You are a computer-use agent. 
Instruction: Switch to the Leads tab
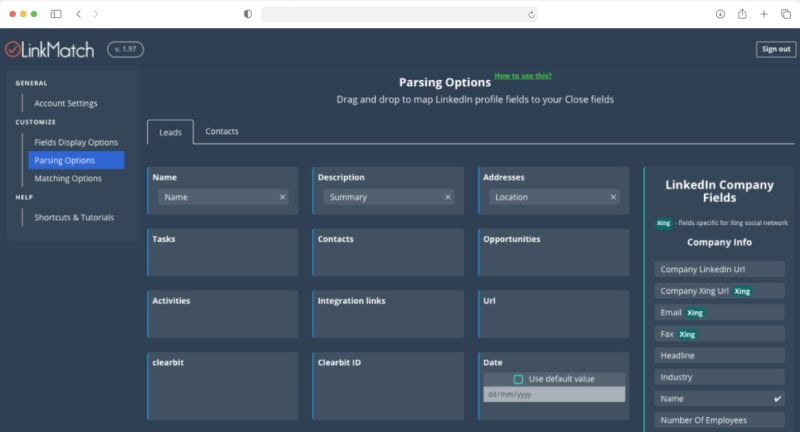tap(170, 132)
